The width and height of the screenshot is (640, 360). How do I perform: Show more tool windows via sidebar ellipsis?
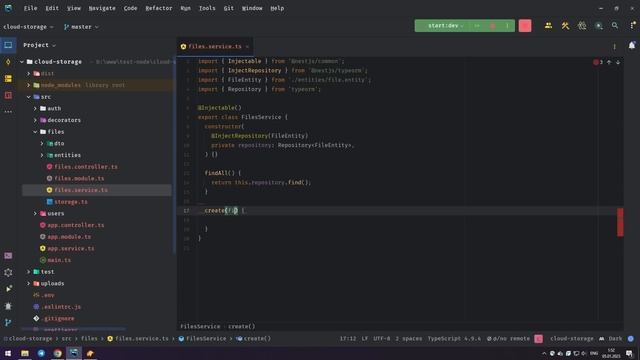[x=8, y=111]
